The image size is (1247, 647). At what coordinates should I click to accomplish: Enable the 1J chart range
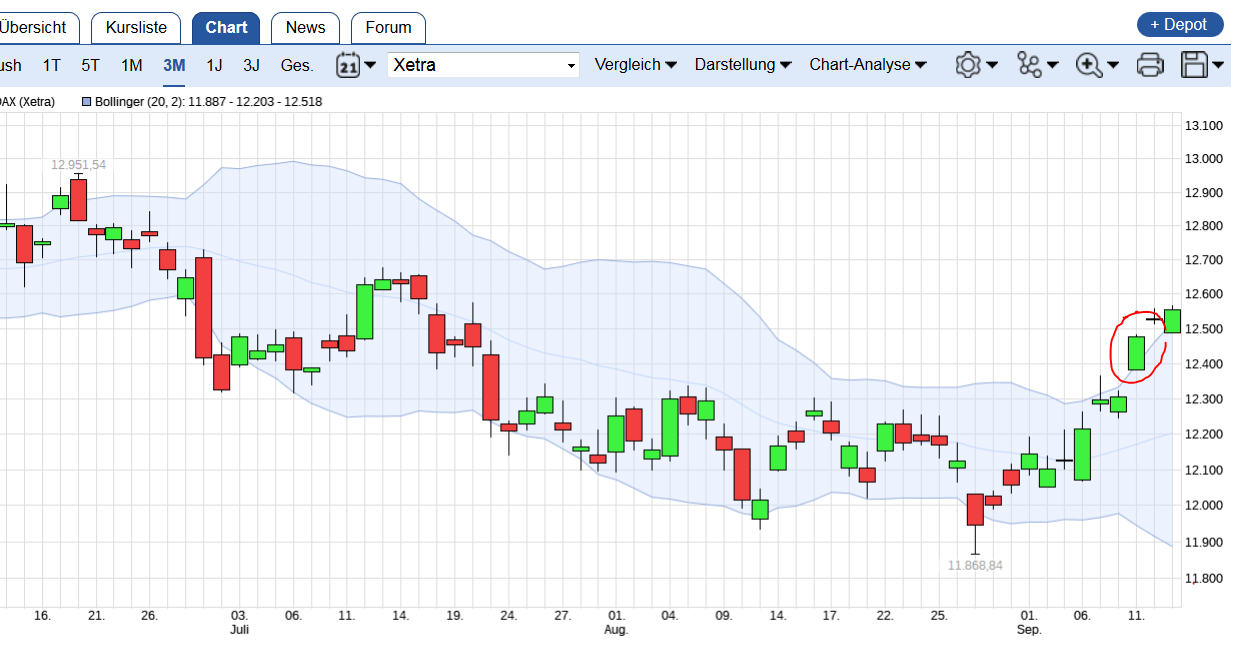(214, 64)
